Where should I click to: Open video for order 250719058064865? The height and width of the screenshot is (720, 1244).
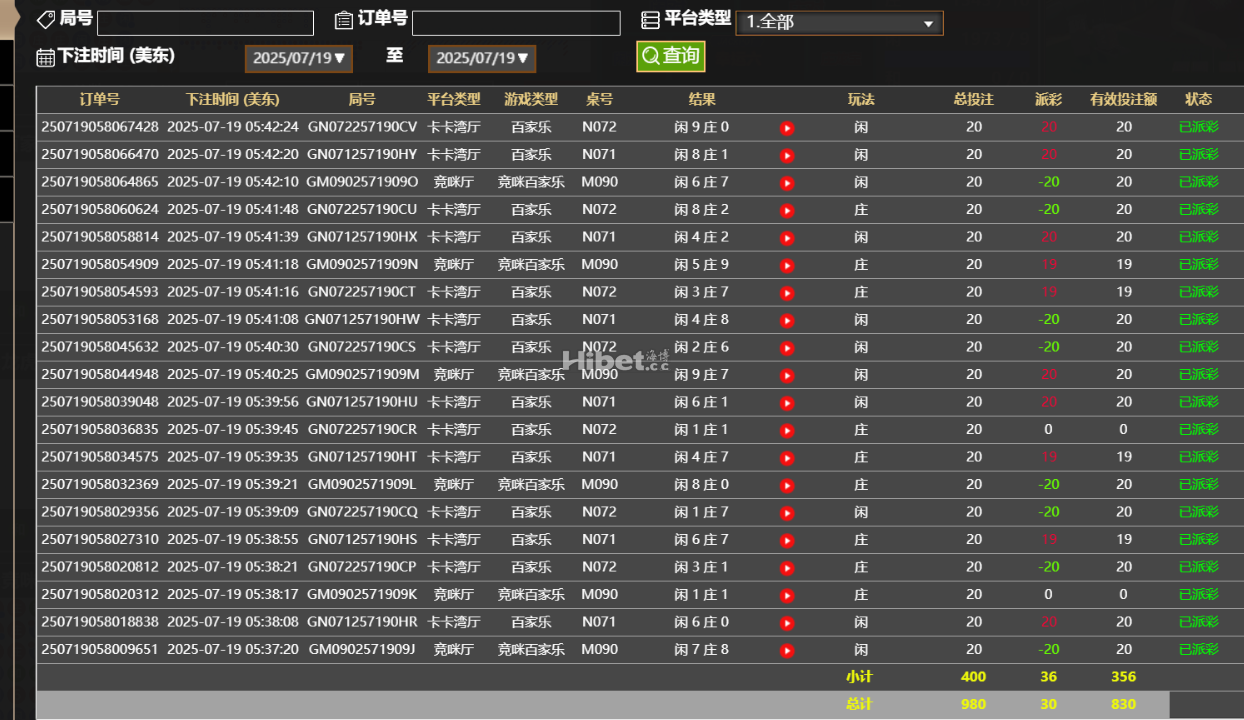pos(787,183)
